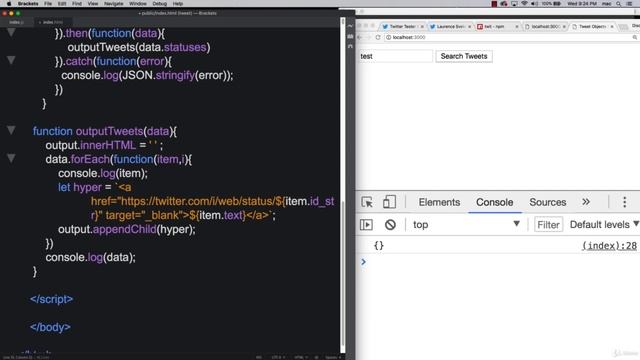This screenshot has height=360, width=640.
Task: Click the AirPlay display icon in menu bar
Action: [x=514, y=4]
